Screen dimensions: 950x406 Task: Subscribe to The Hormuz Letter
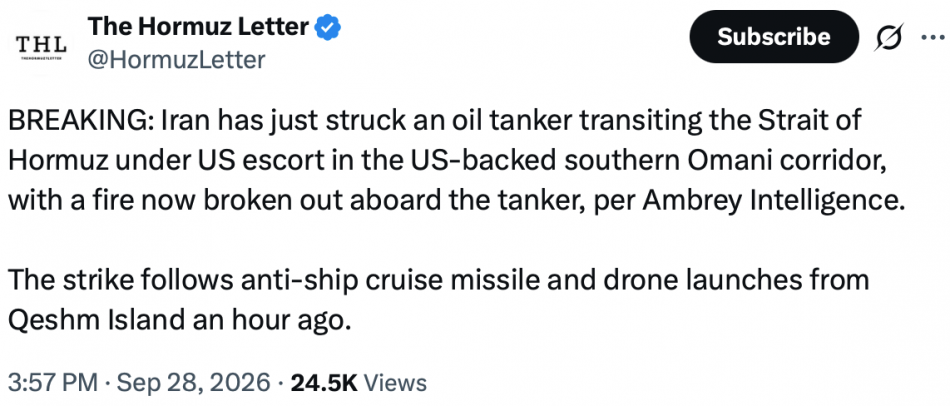[774, 36]
